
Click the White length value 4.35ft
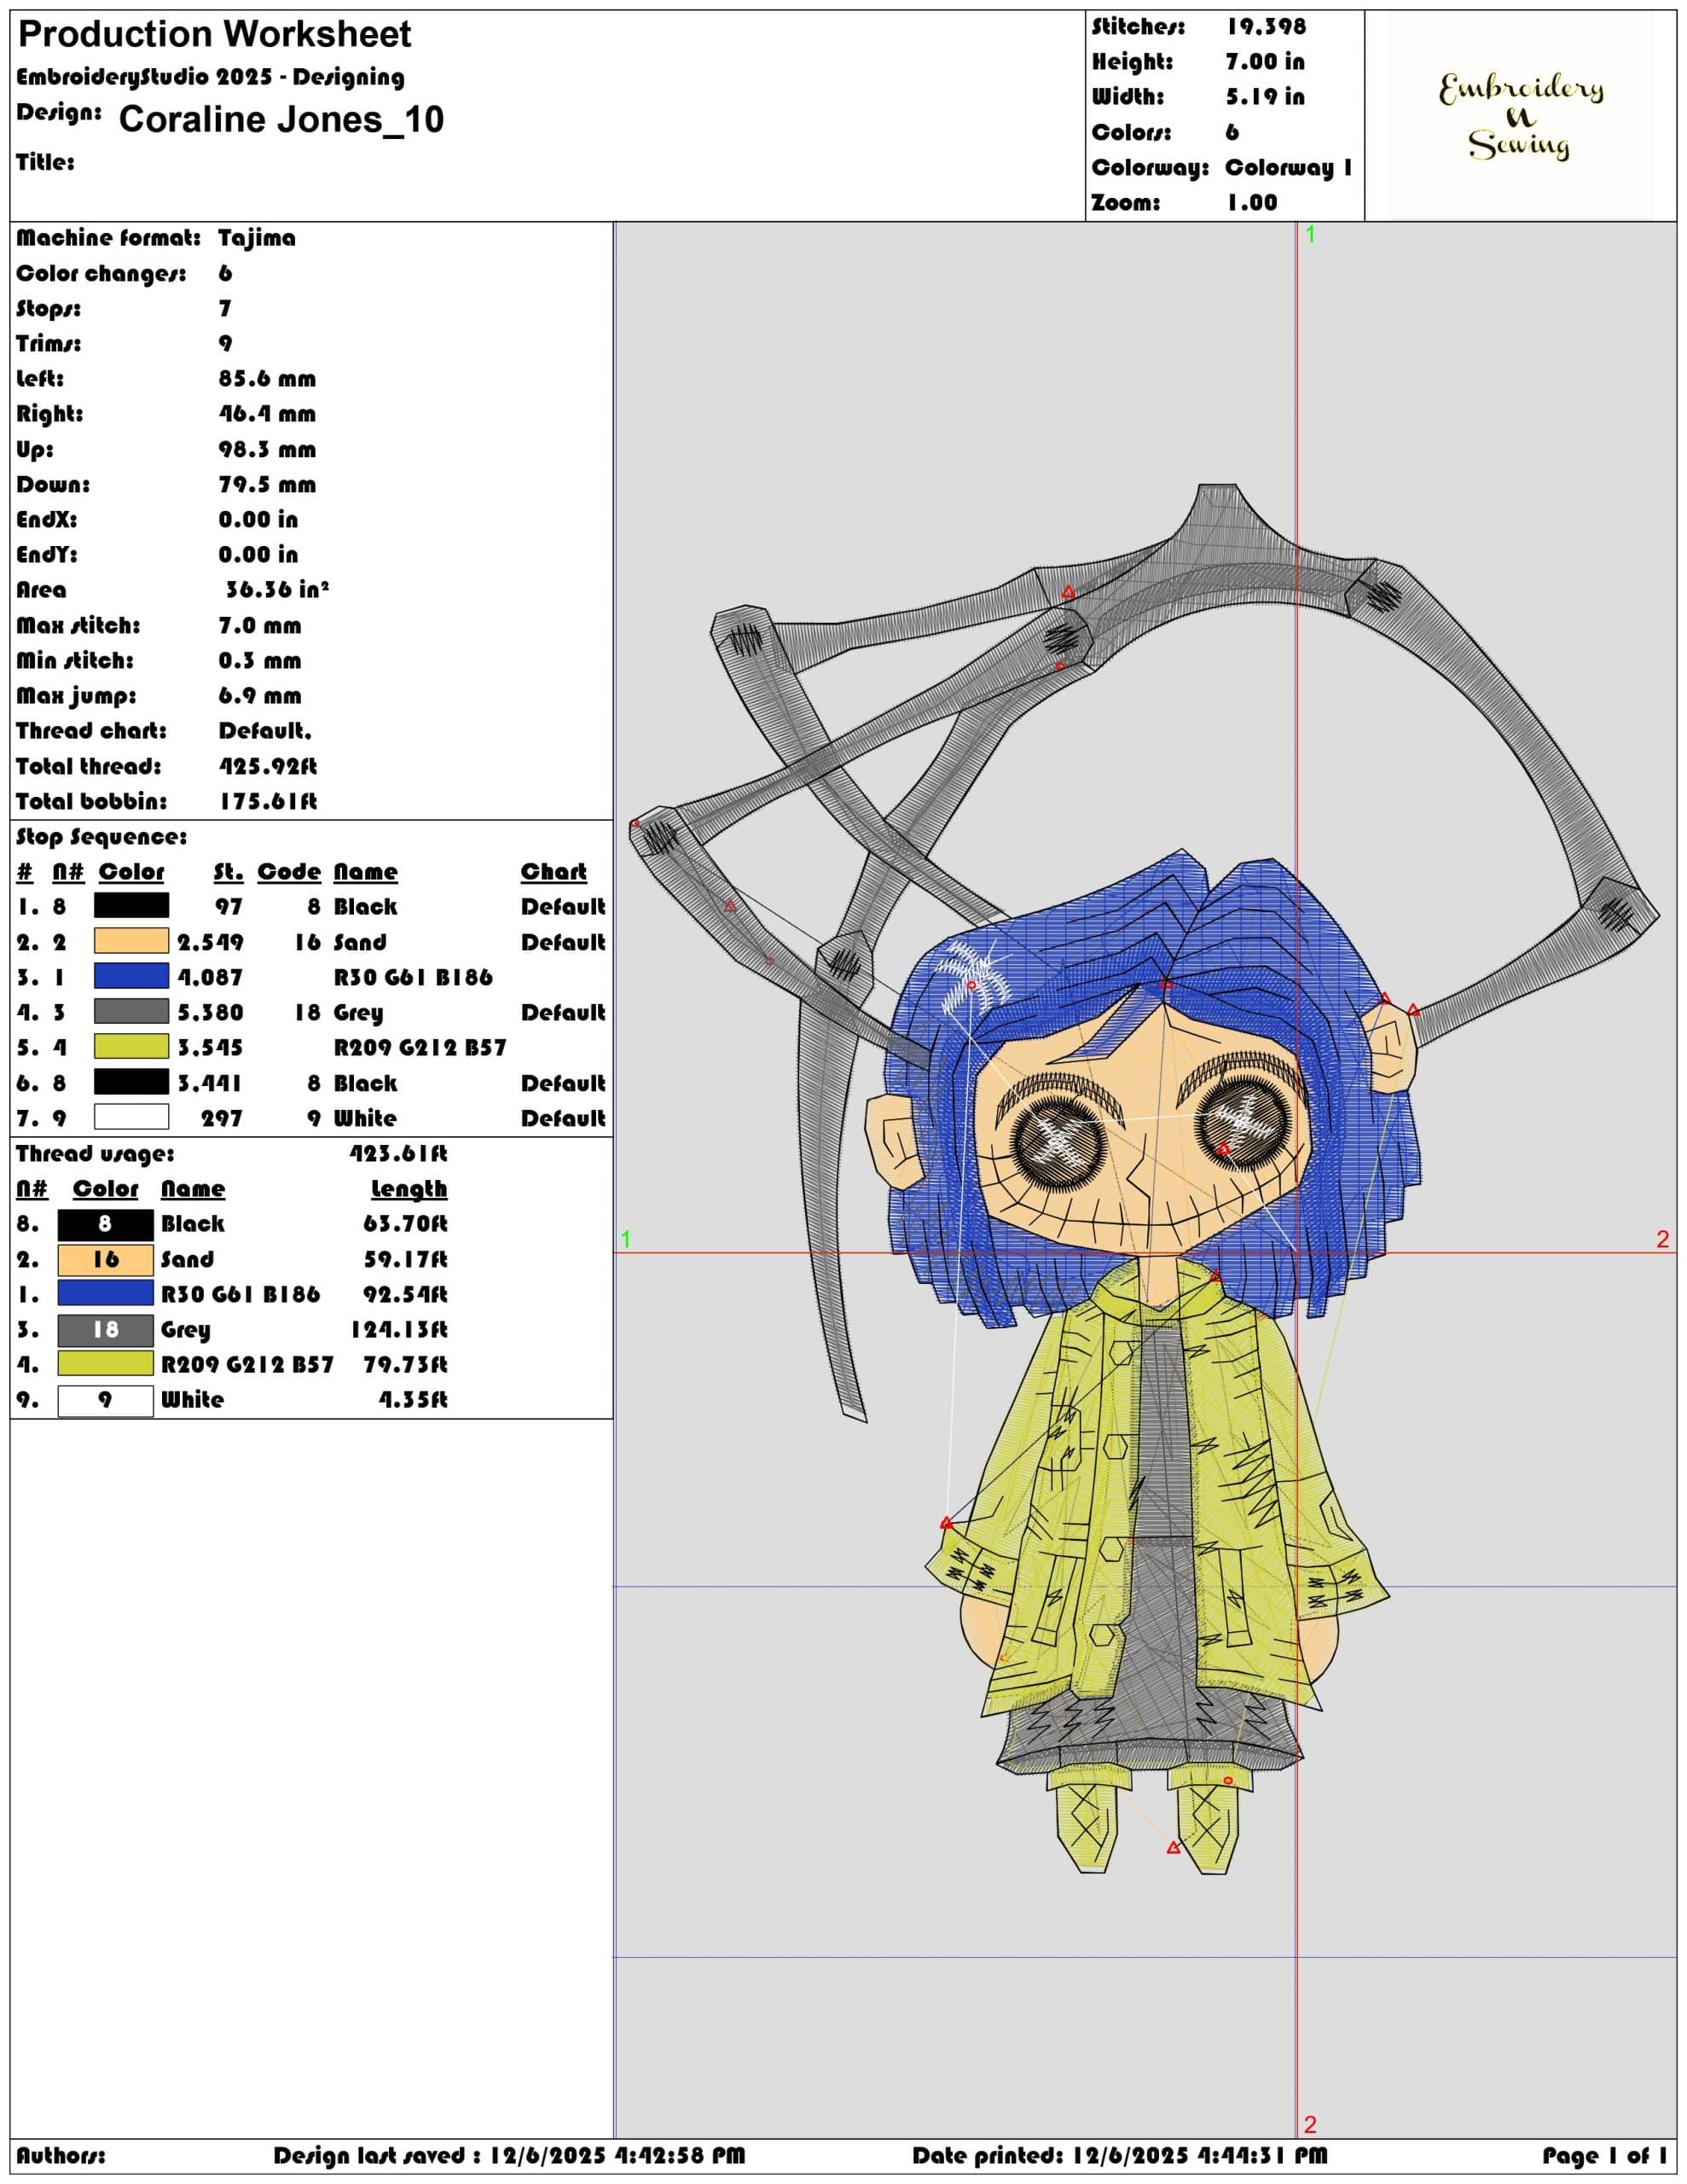[413, 1400]
